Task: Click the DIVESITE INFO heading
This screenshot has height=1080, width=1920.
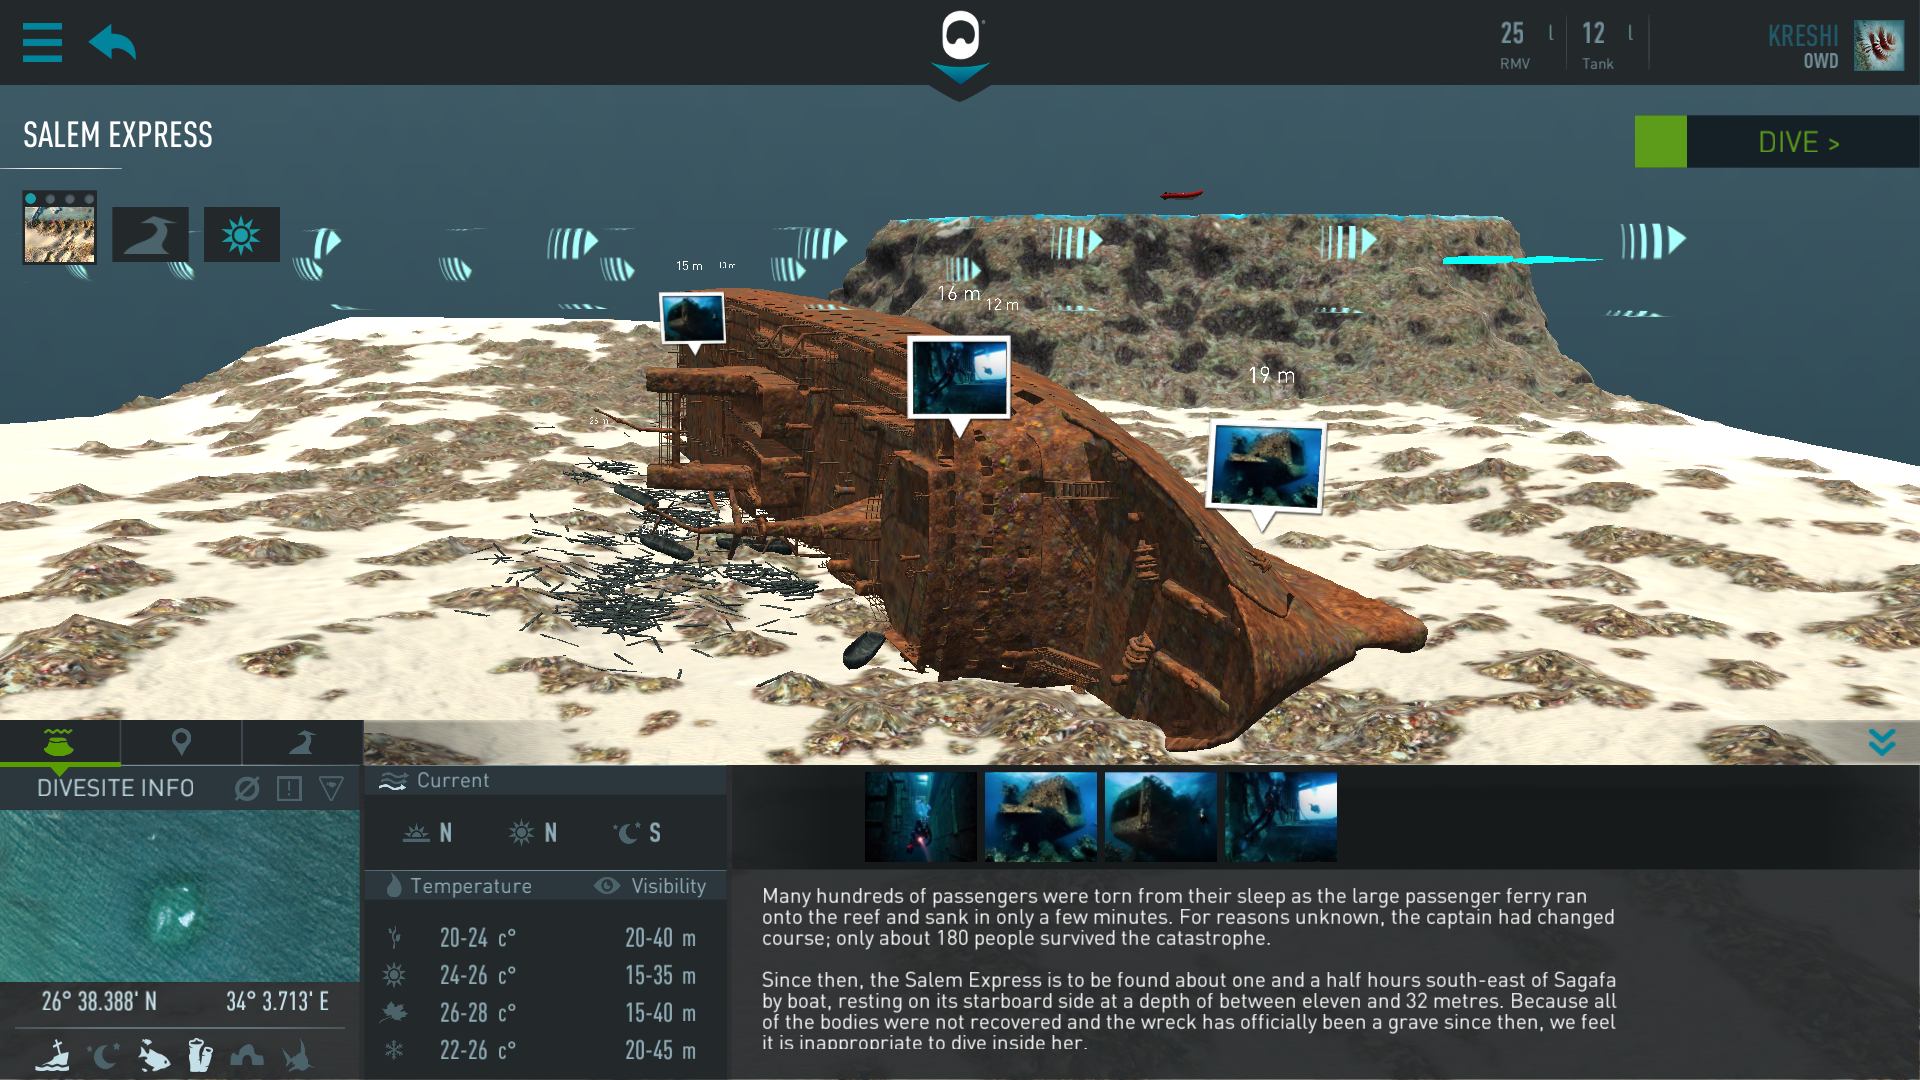Action: (x=116, y=789)
